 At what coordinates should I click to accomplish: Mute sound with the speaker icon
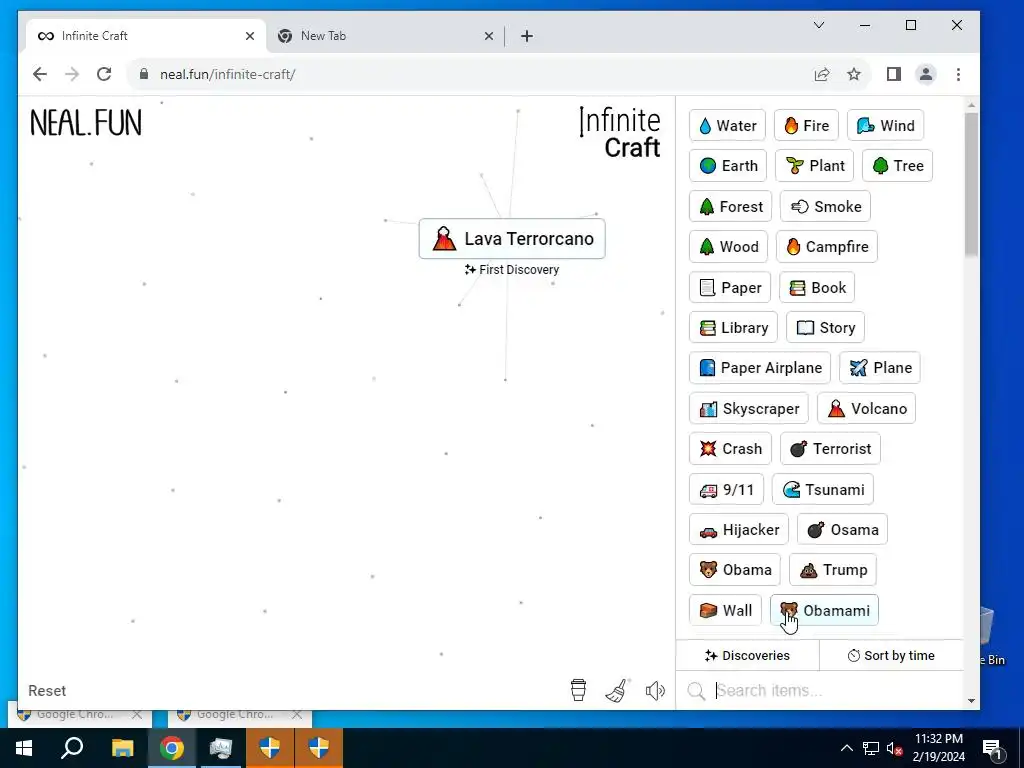(x=655, y=690)
